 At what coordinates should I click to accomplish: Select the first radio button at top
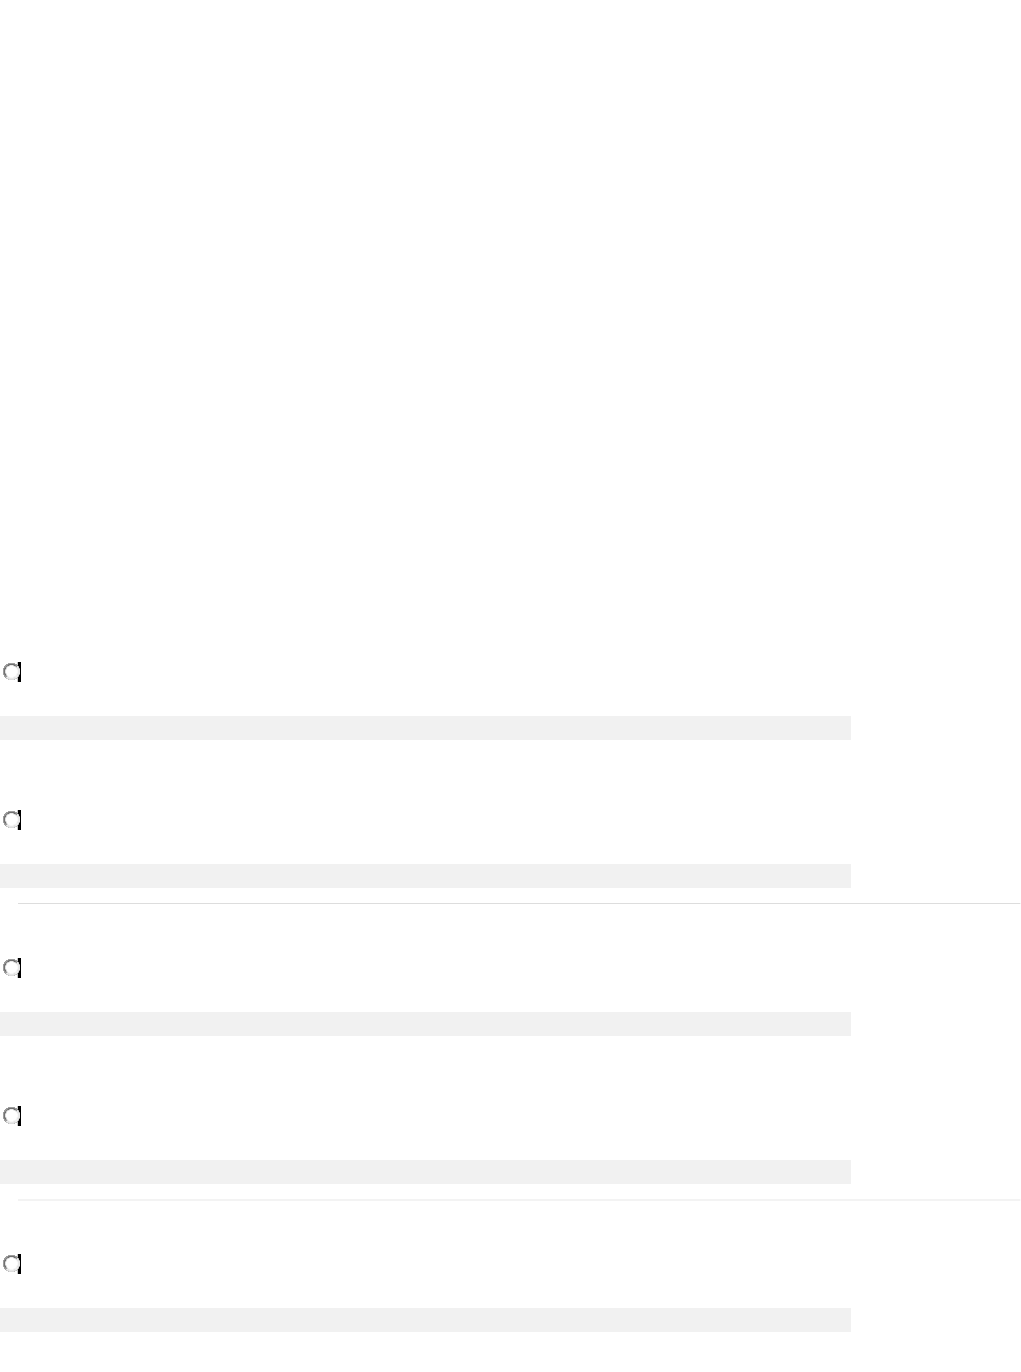(12, 673)
